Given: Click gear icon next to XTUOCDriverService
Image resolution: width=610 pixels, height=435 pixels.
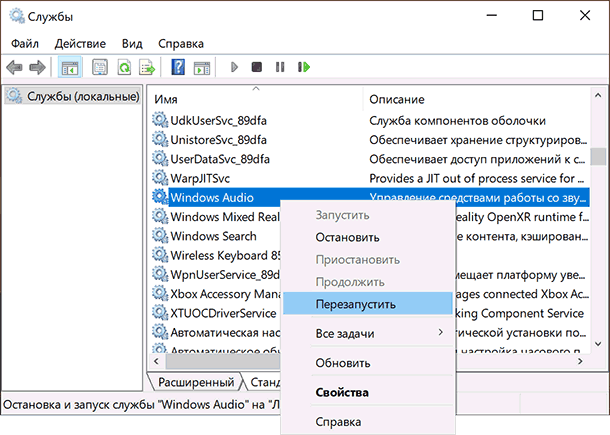Looking at the screenshot, I should [x=160, y=312].
